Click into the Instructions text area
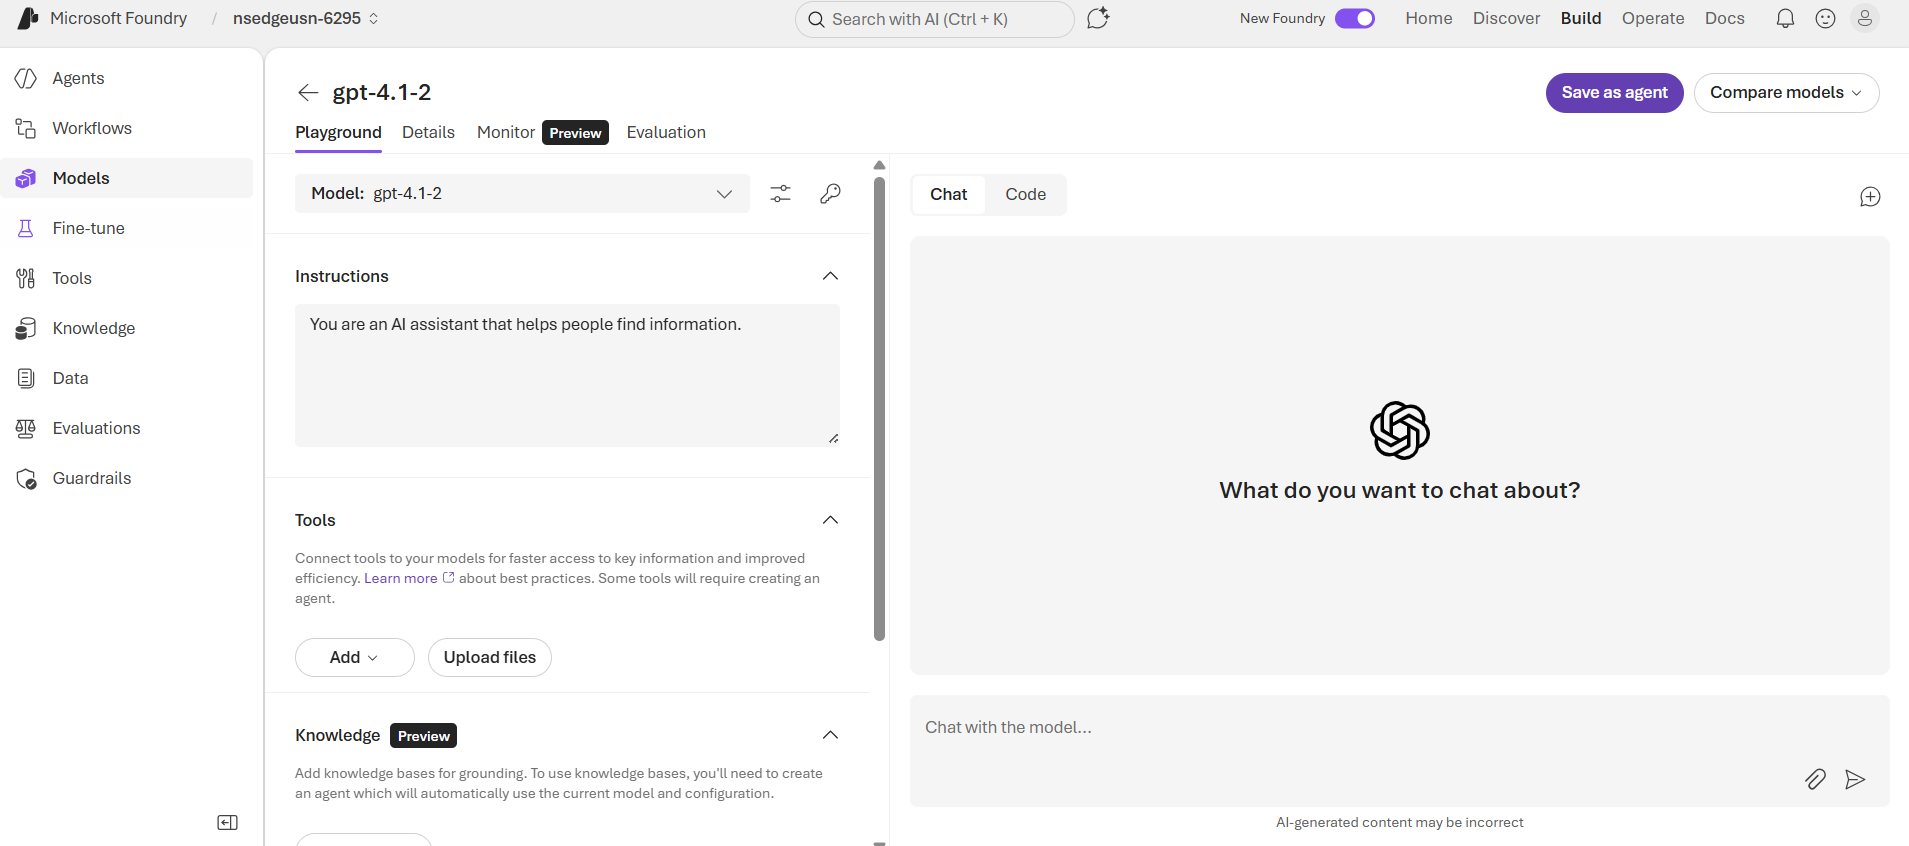The width and height of the screenshot is (1909, 846). coord(567,375)
